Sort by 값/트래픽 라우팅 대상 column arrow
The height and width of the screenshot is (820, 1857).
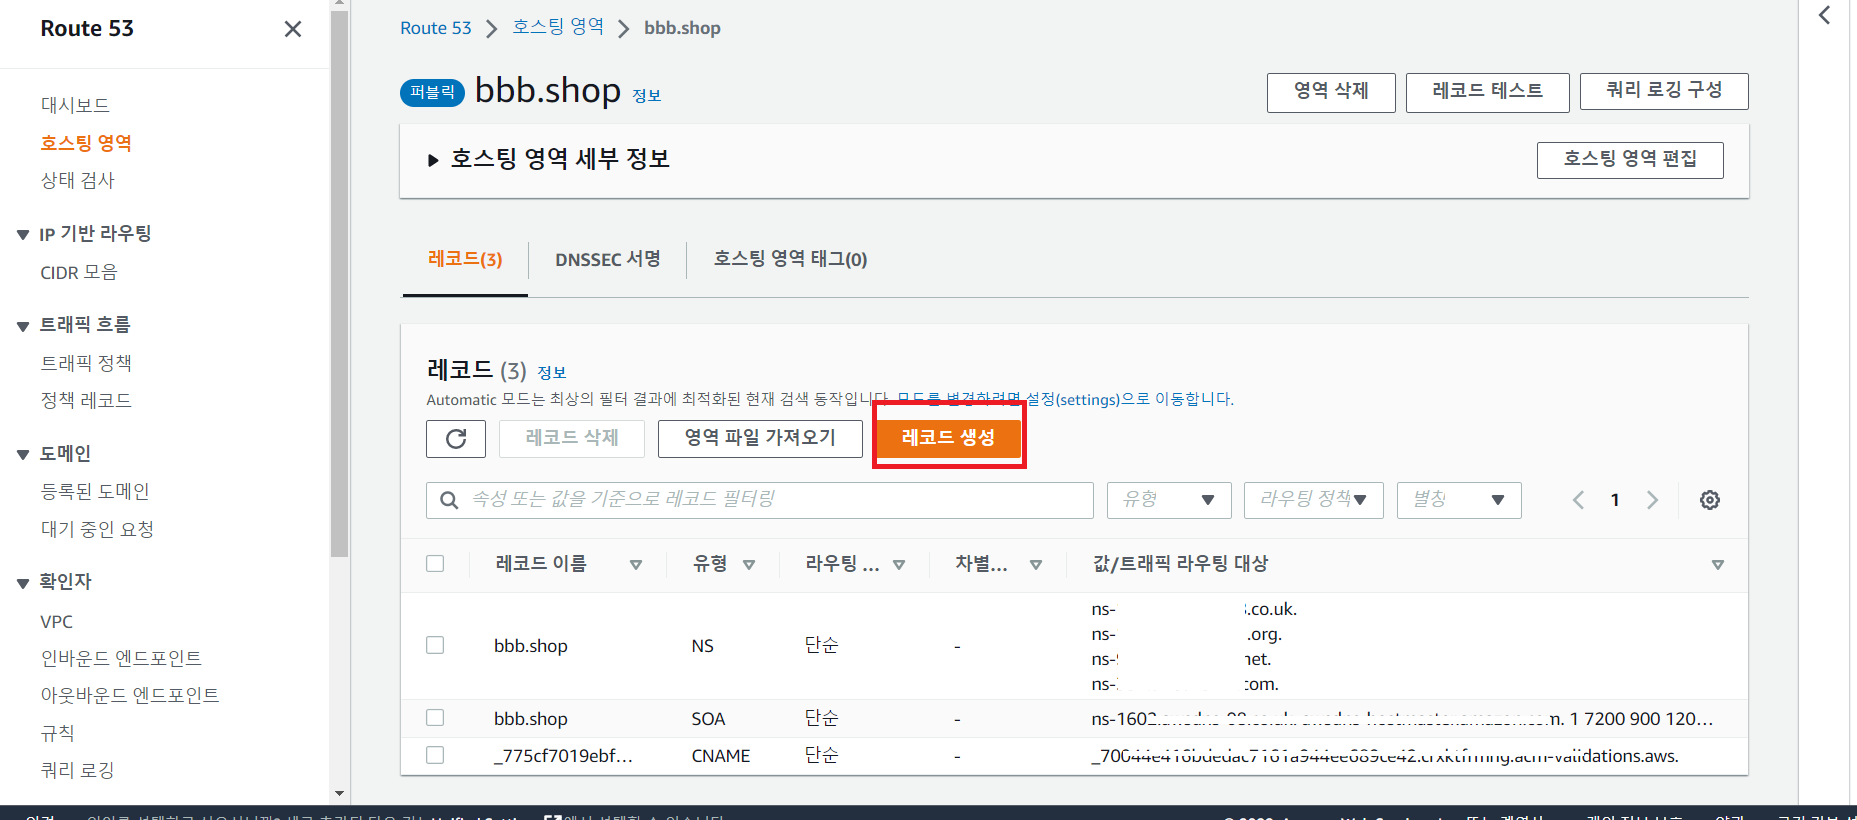(x=1718, y=565)
